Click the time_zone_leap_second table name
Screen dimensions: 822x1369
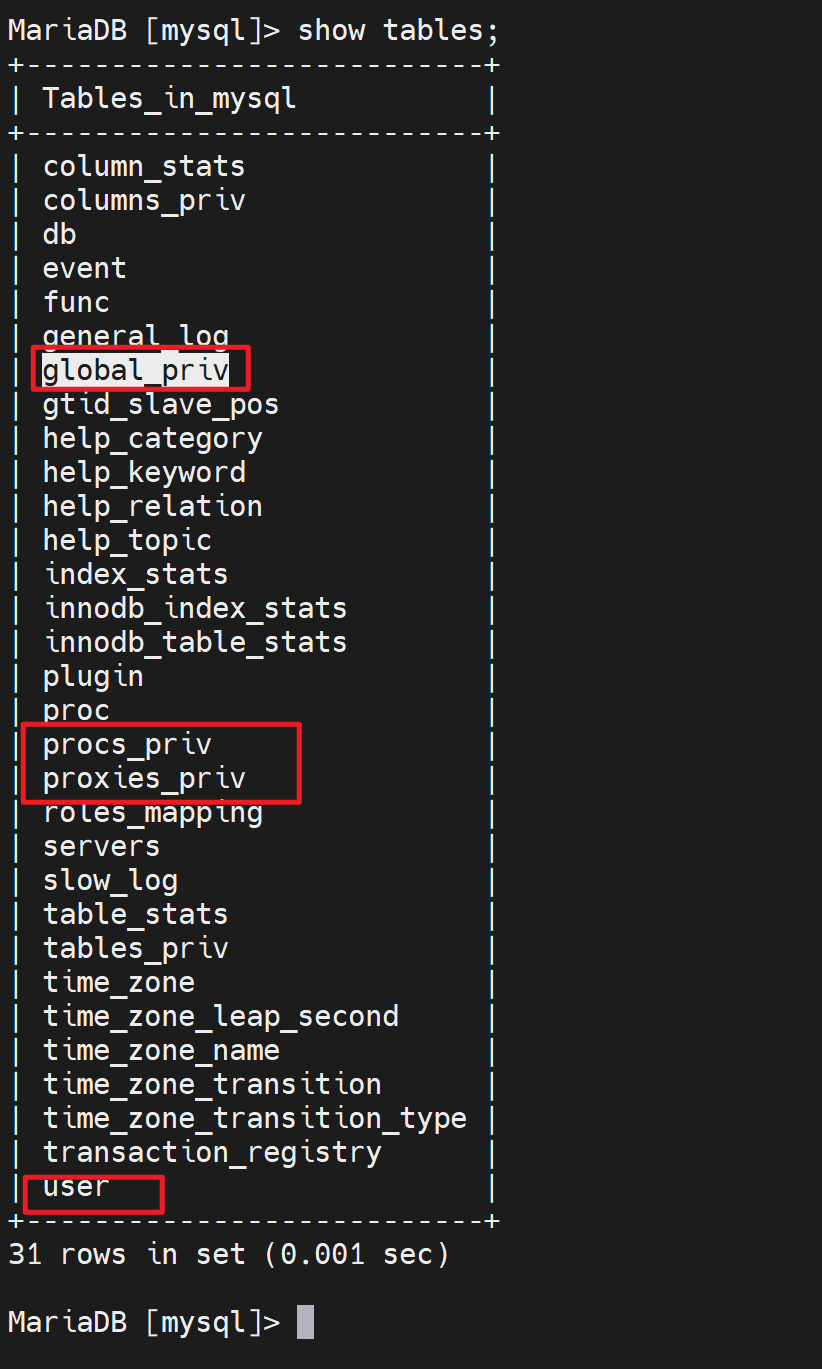220,1016
